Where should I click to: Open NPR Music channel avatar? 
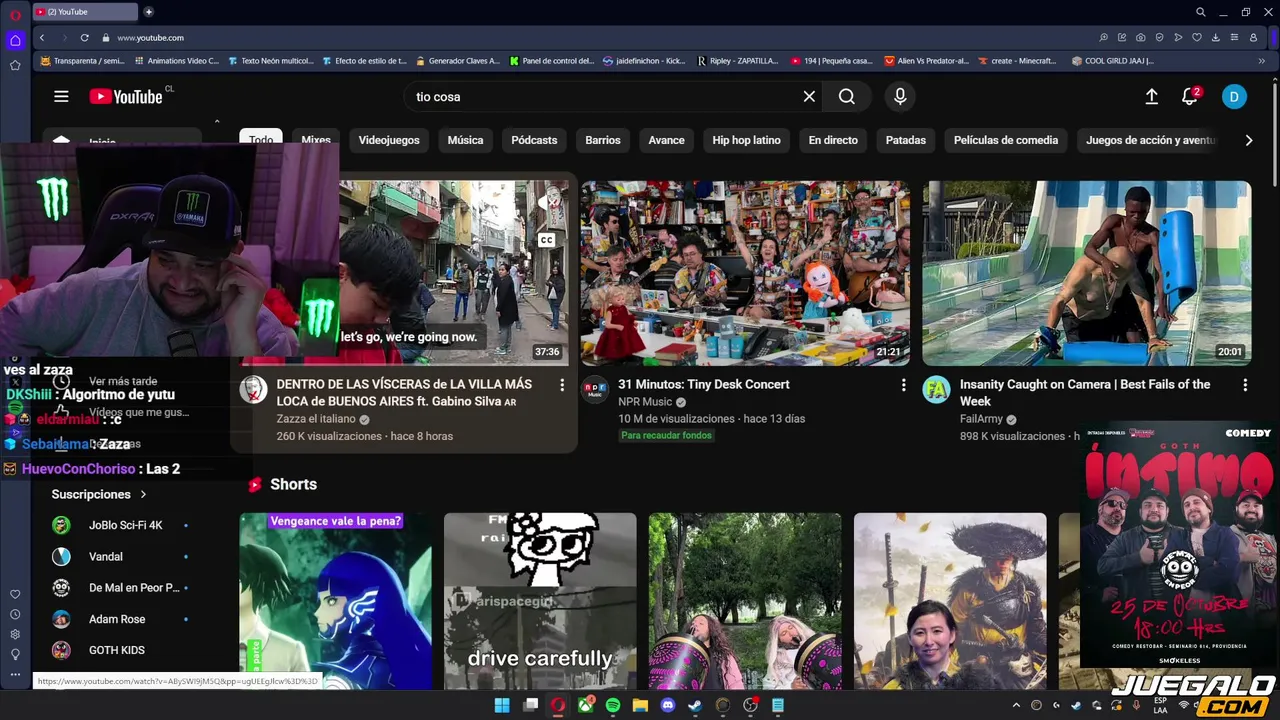pyautogui.click(x=595, y=390)
